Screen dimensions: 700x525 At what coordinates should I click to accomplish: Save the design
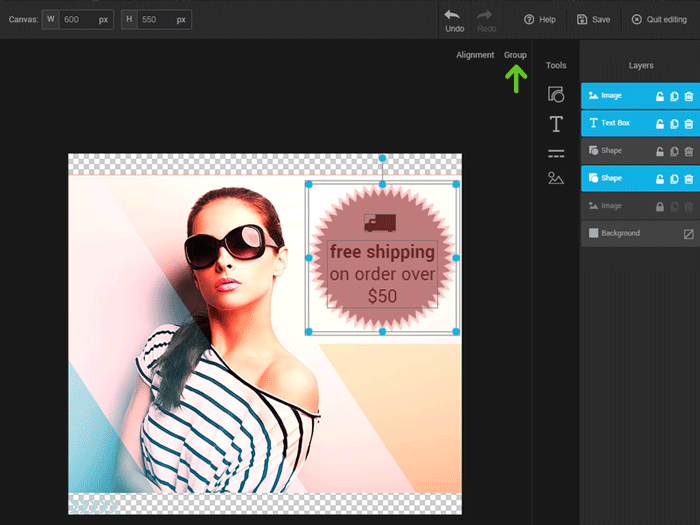[x=594, y=19]
